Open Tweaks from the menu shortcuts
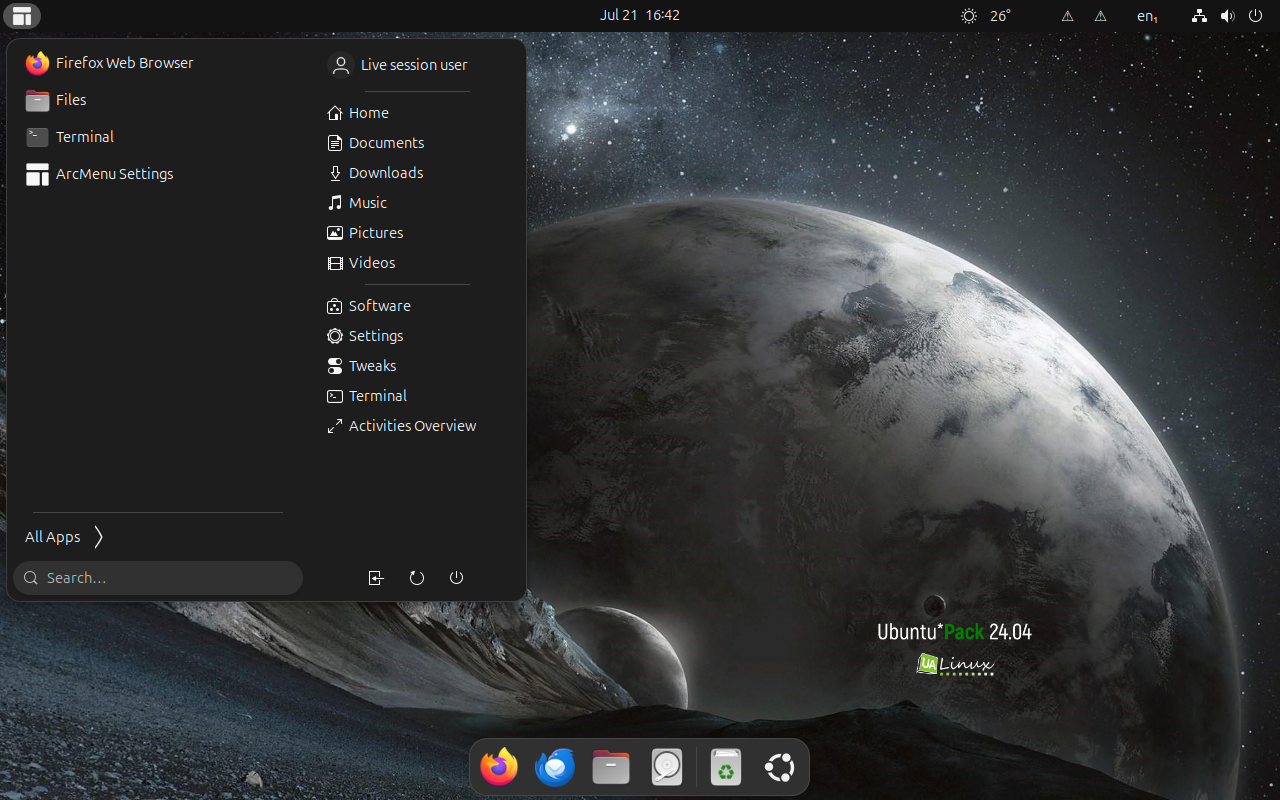The image size is (1280, 800). tap(372, 366)
